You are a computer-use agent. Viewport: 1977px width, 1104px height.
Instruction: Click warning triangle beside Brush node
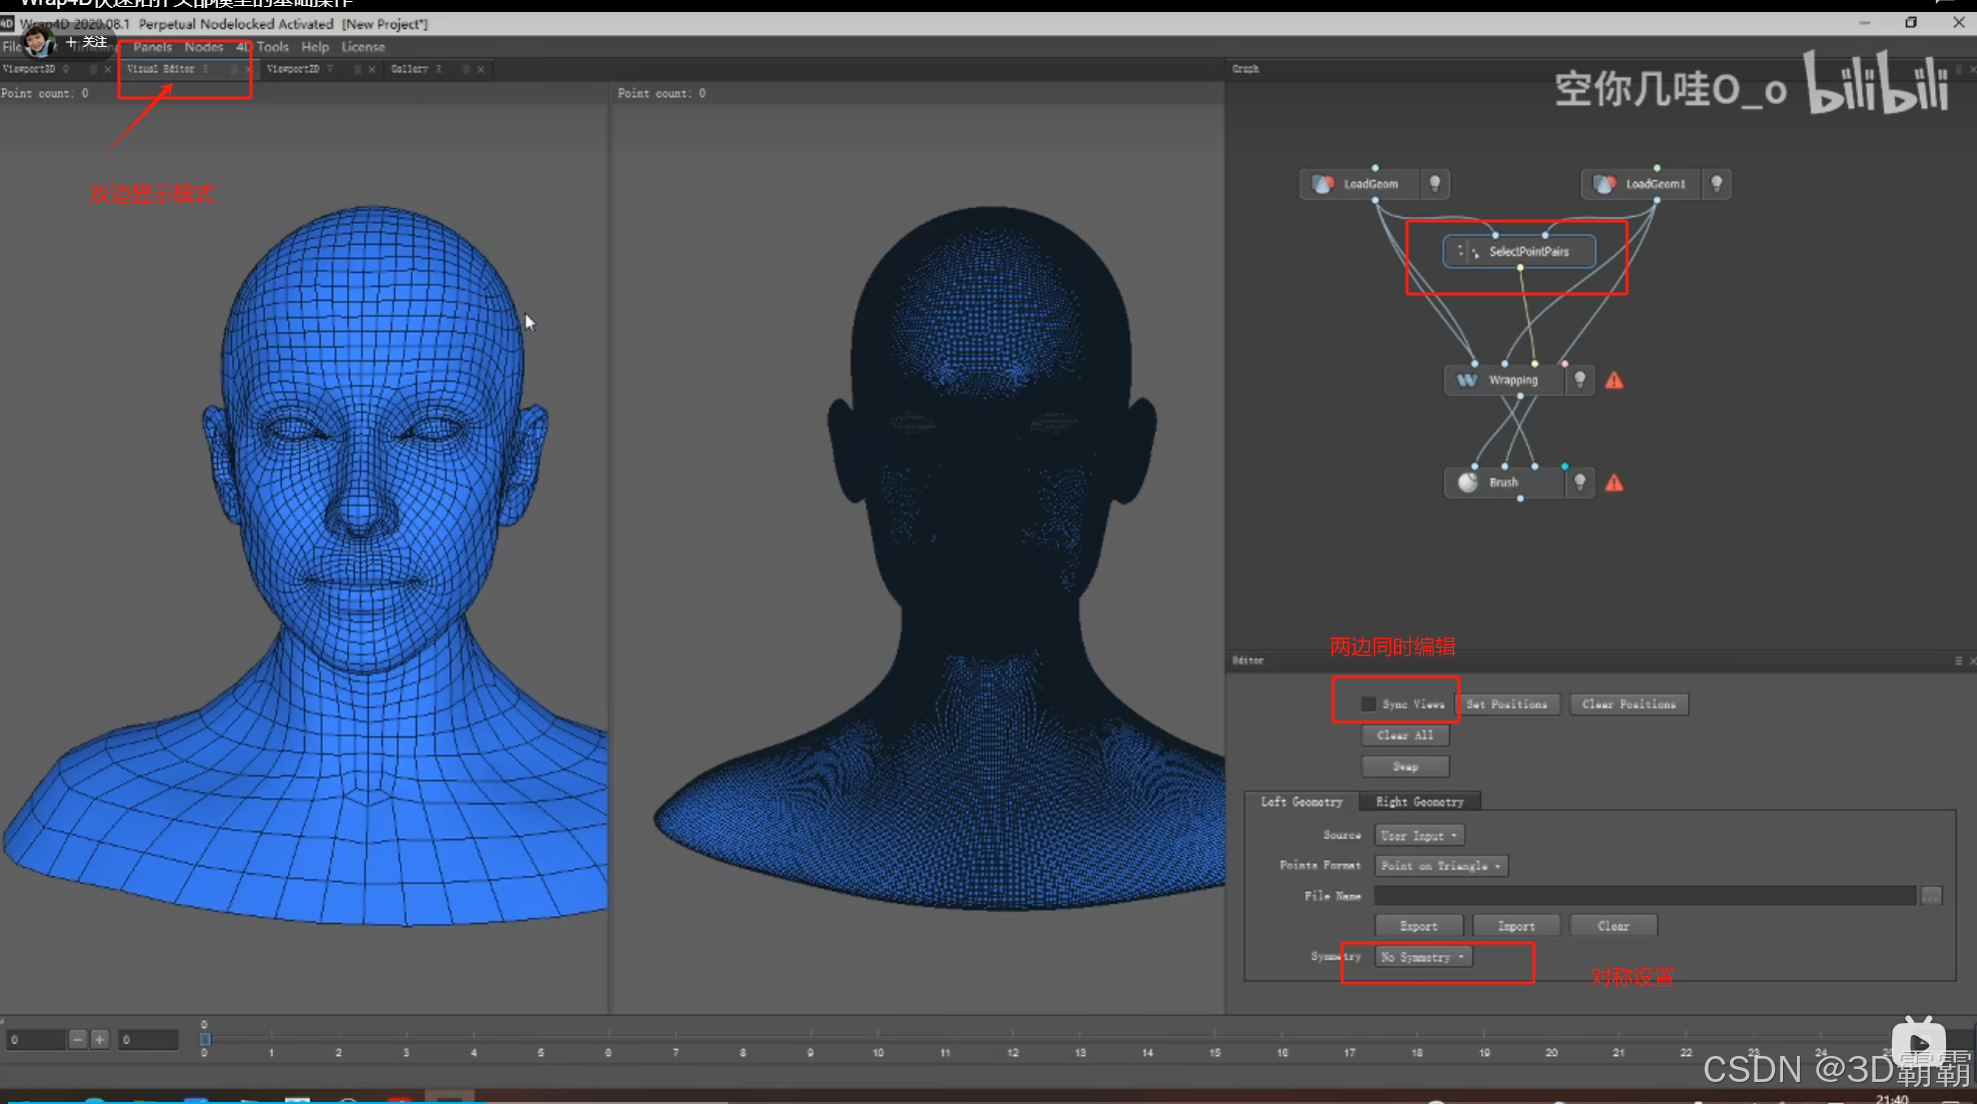(1614, 483)
